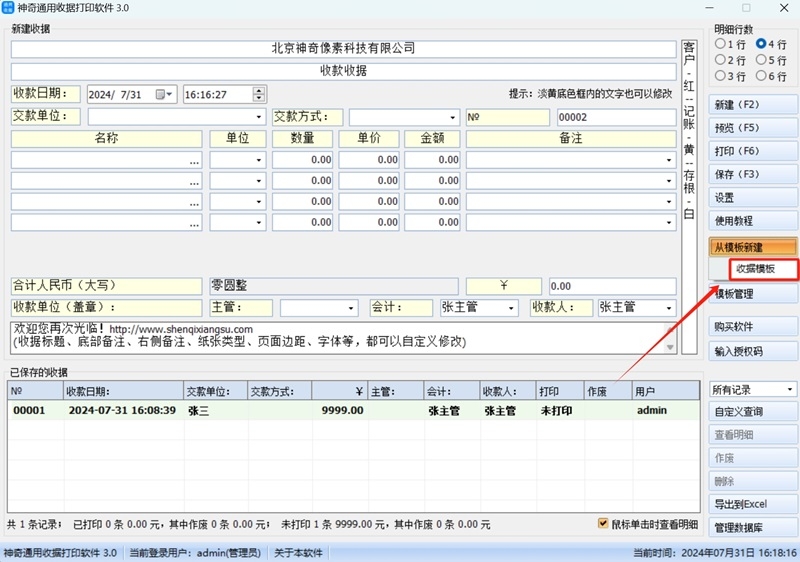Image resolution: width=800 pixels, height=562 pixels.
Task: Click 管理数据库 button
Action: coord(753,527)
